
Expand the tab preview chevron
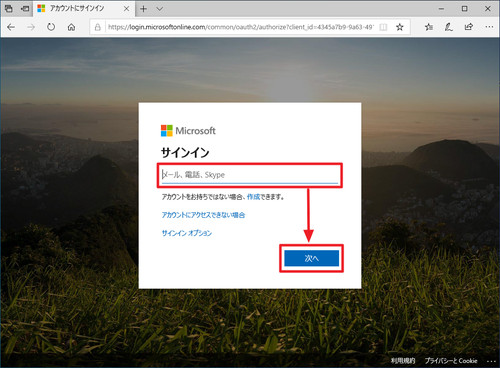click(x=160, y=9)
